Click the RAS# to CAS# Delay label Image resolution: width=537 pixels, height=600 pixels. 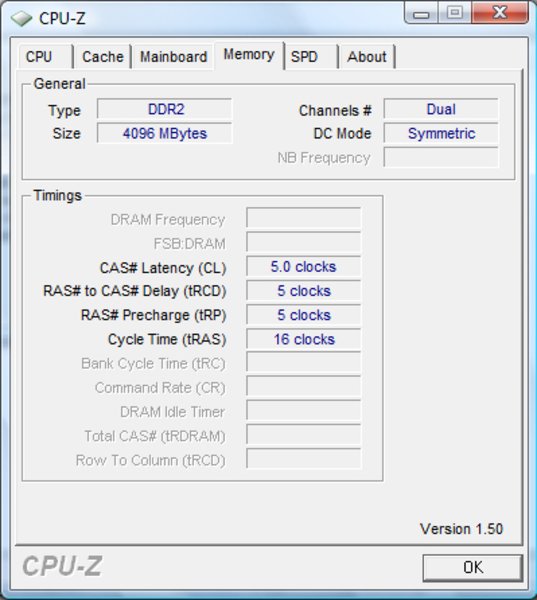[x=135, y=291]
